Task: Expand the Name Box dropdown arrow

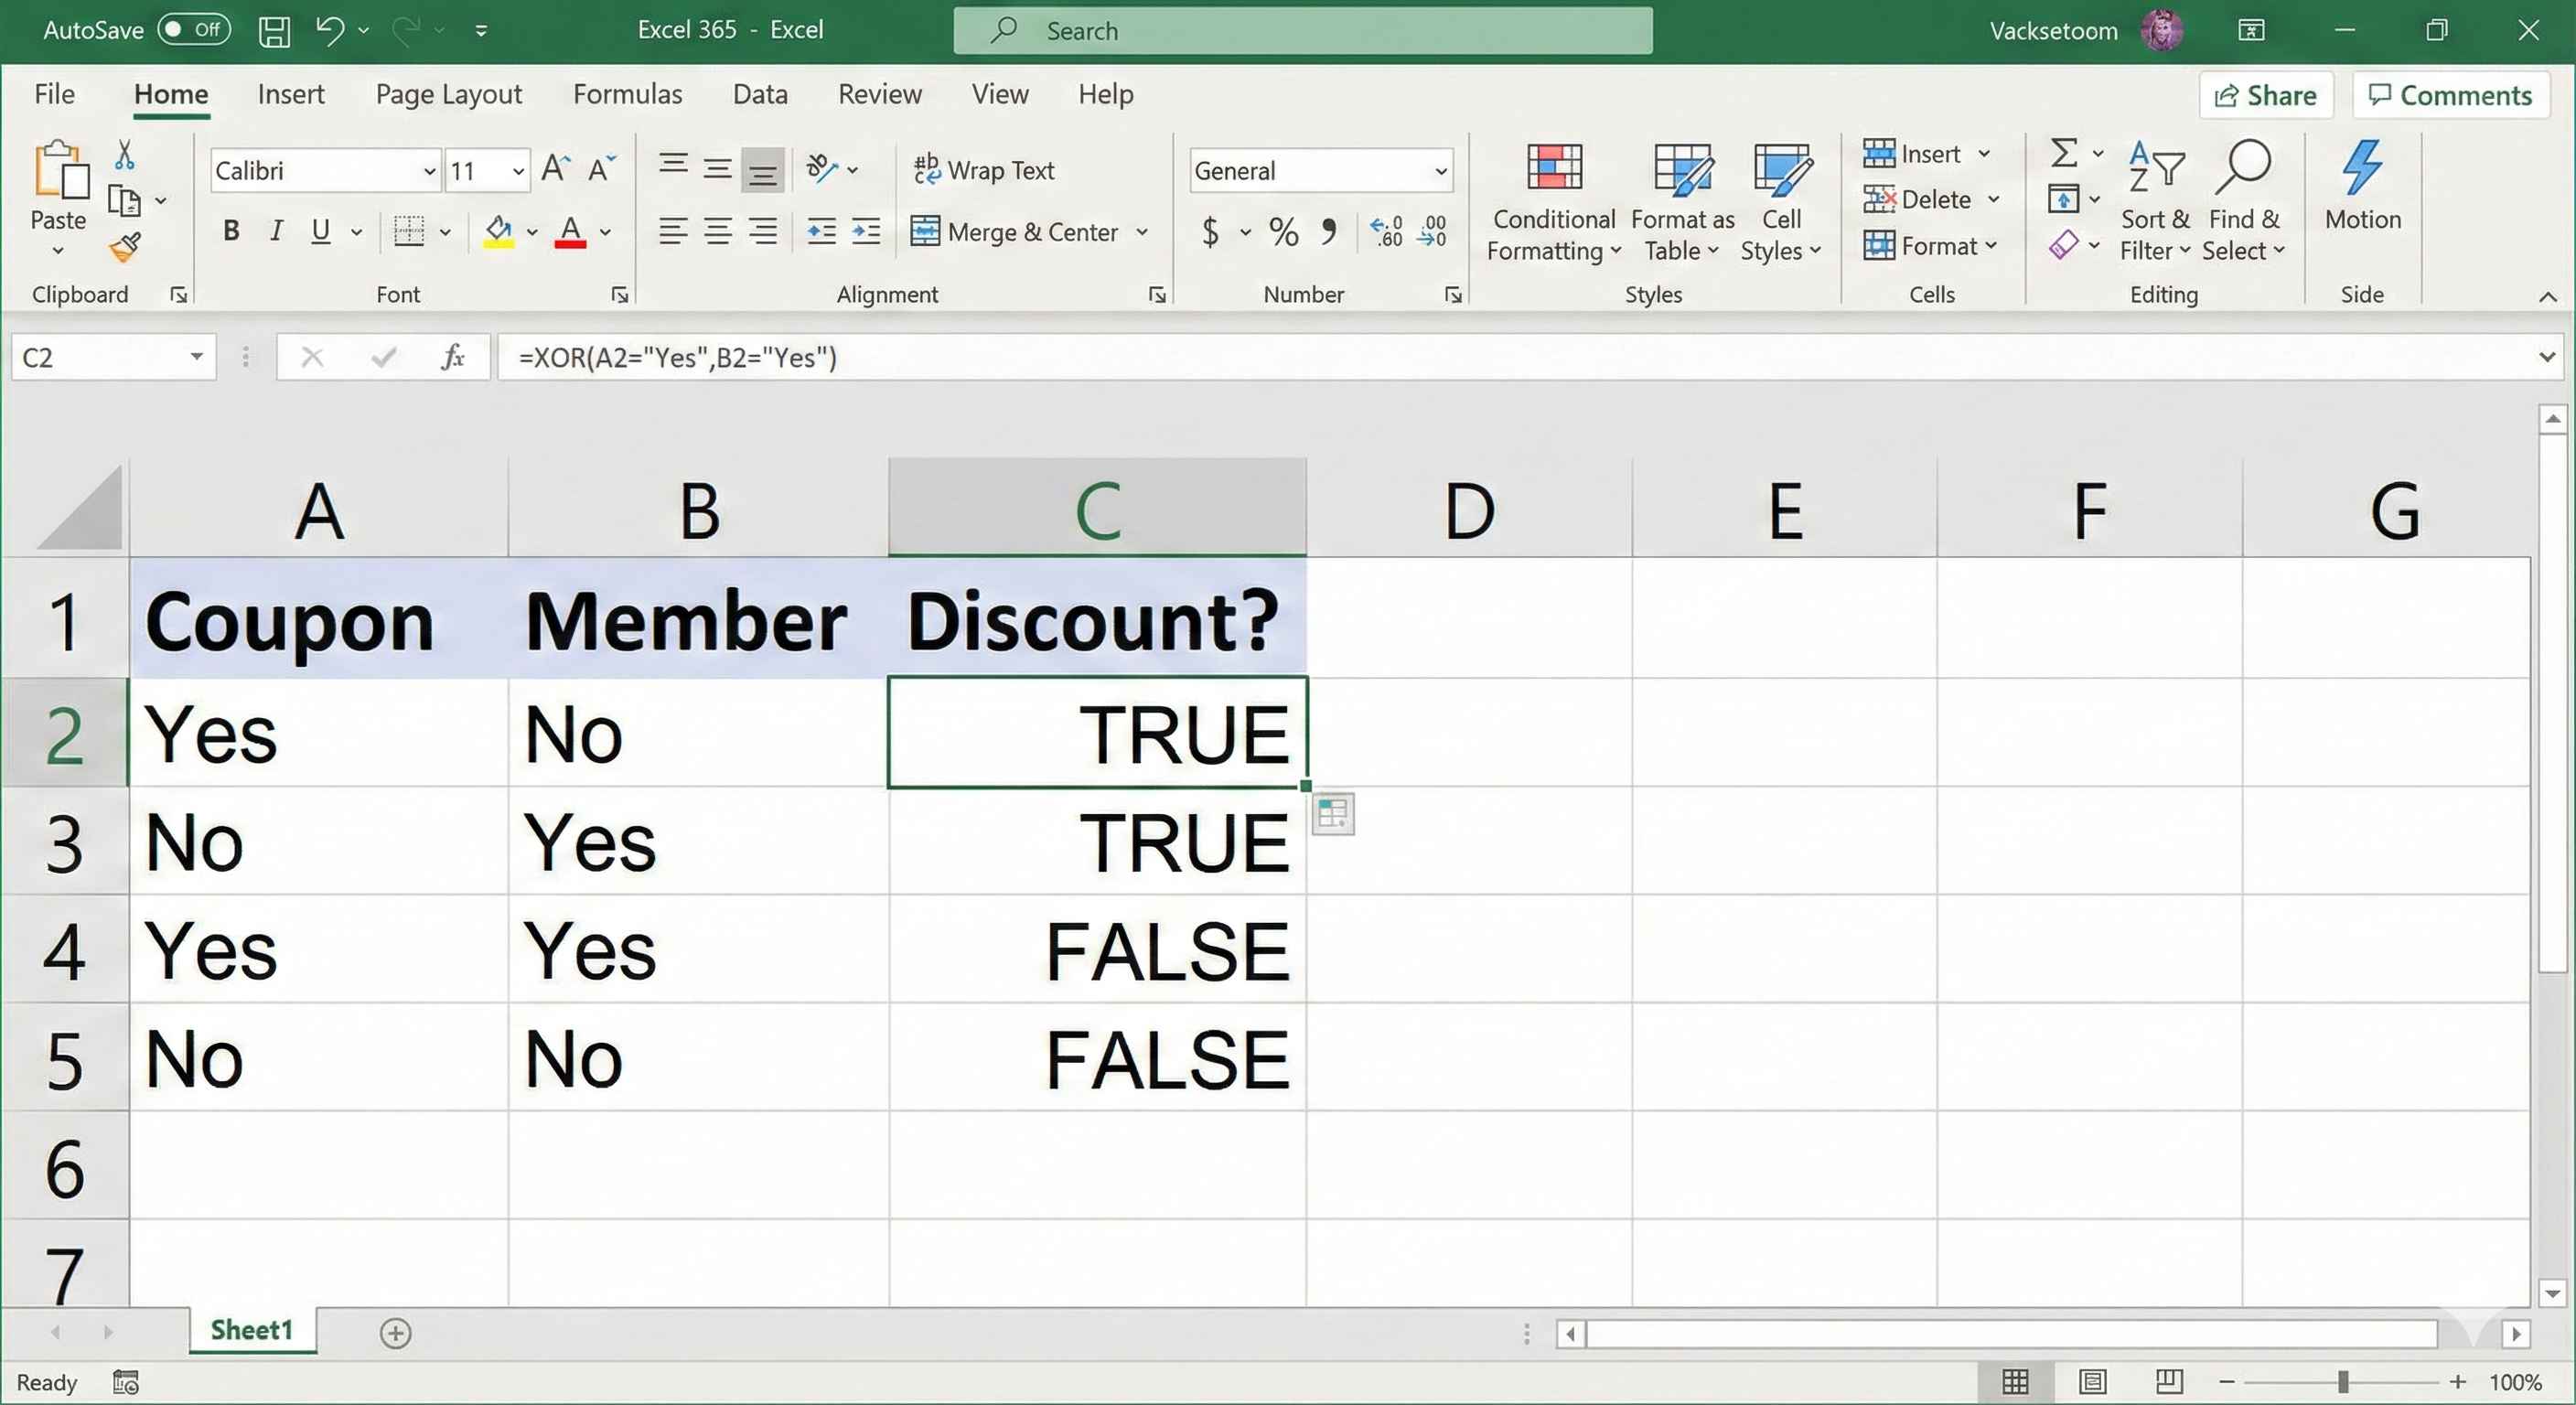Action: point(196,357)
